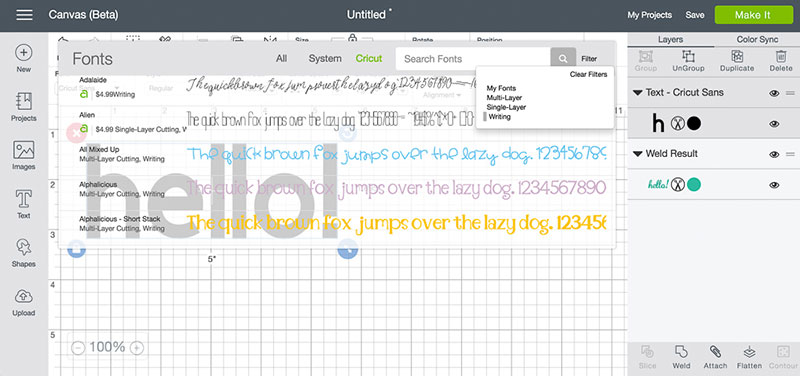Click the Attach tool
This screenshot has width=800, height=376.
715,357
